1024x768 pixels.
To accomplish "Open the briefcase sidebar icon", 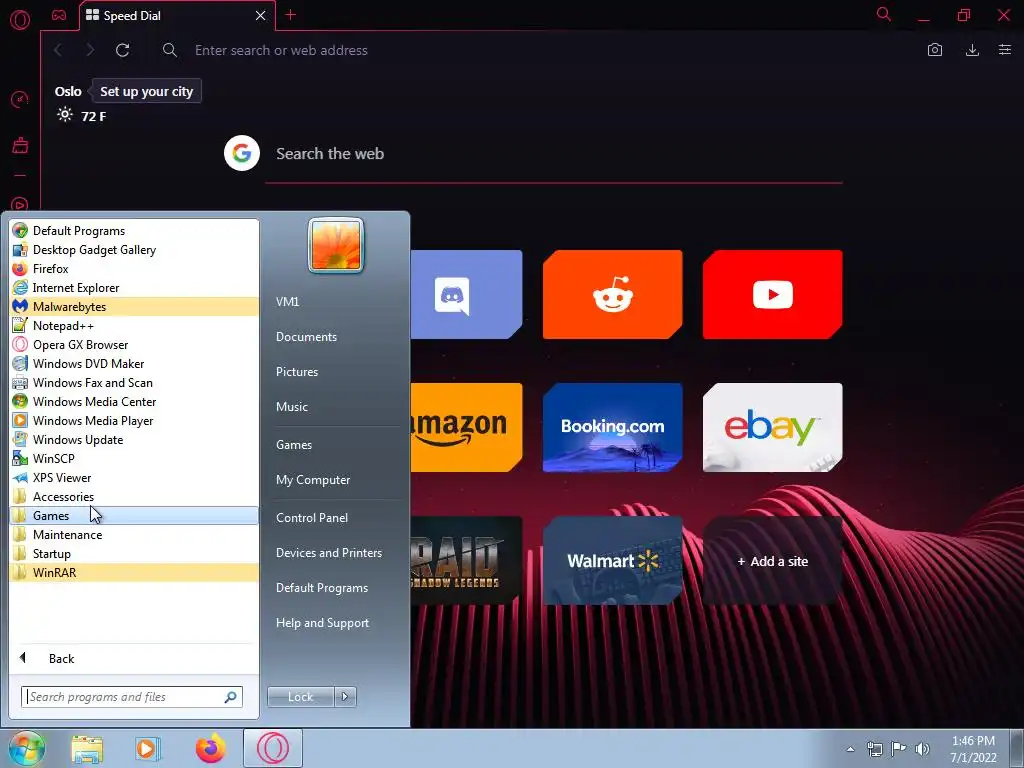I will pyautogui.click(x=20, y=145).
